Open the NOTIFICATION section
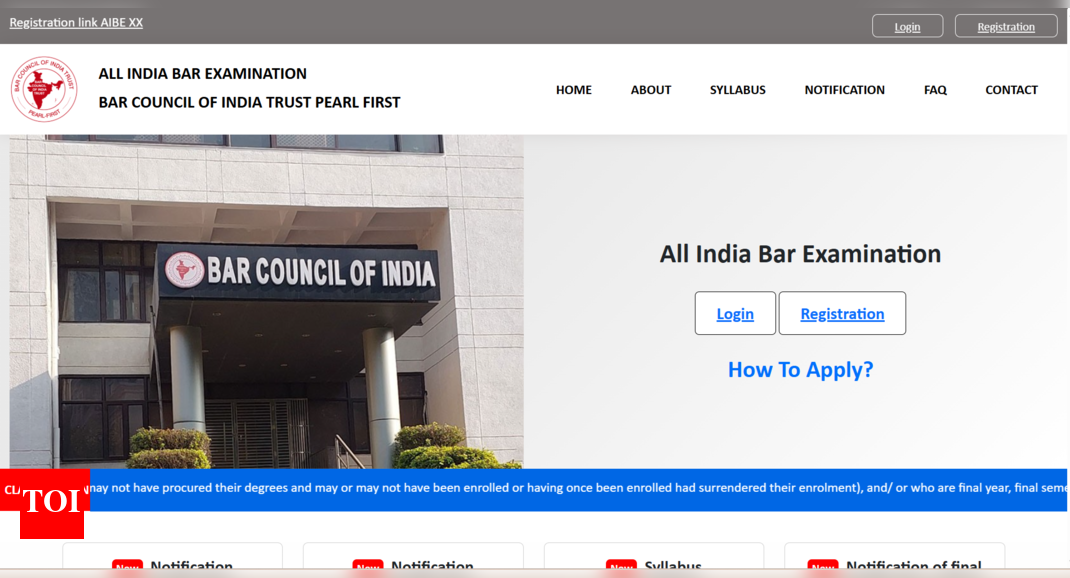Screen dimensions: 1070x578 (x=844, y=89)
